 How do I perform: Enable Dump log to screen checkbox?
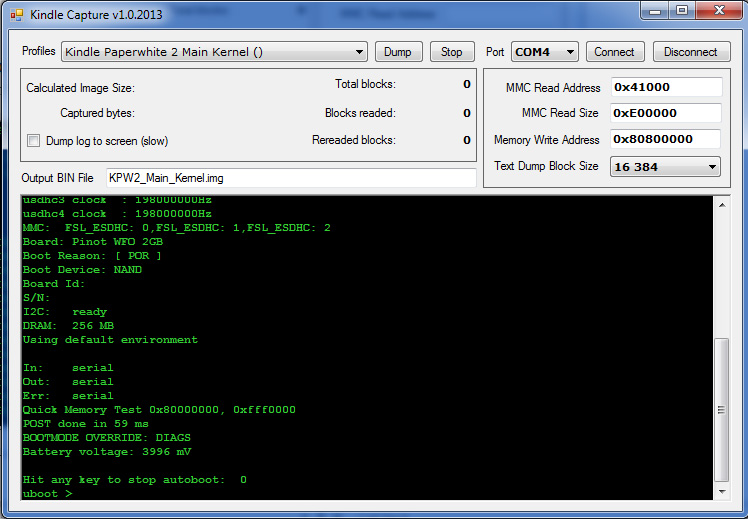33,141
